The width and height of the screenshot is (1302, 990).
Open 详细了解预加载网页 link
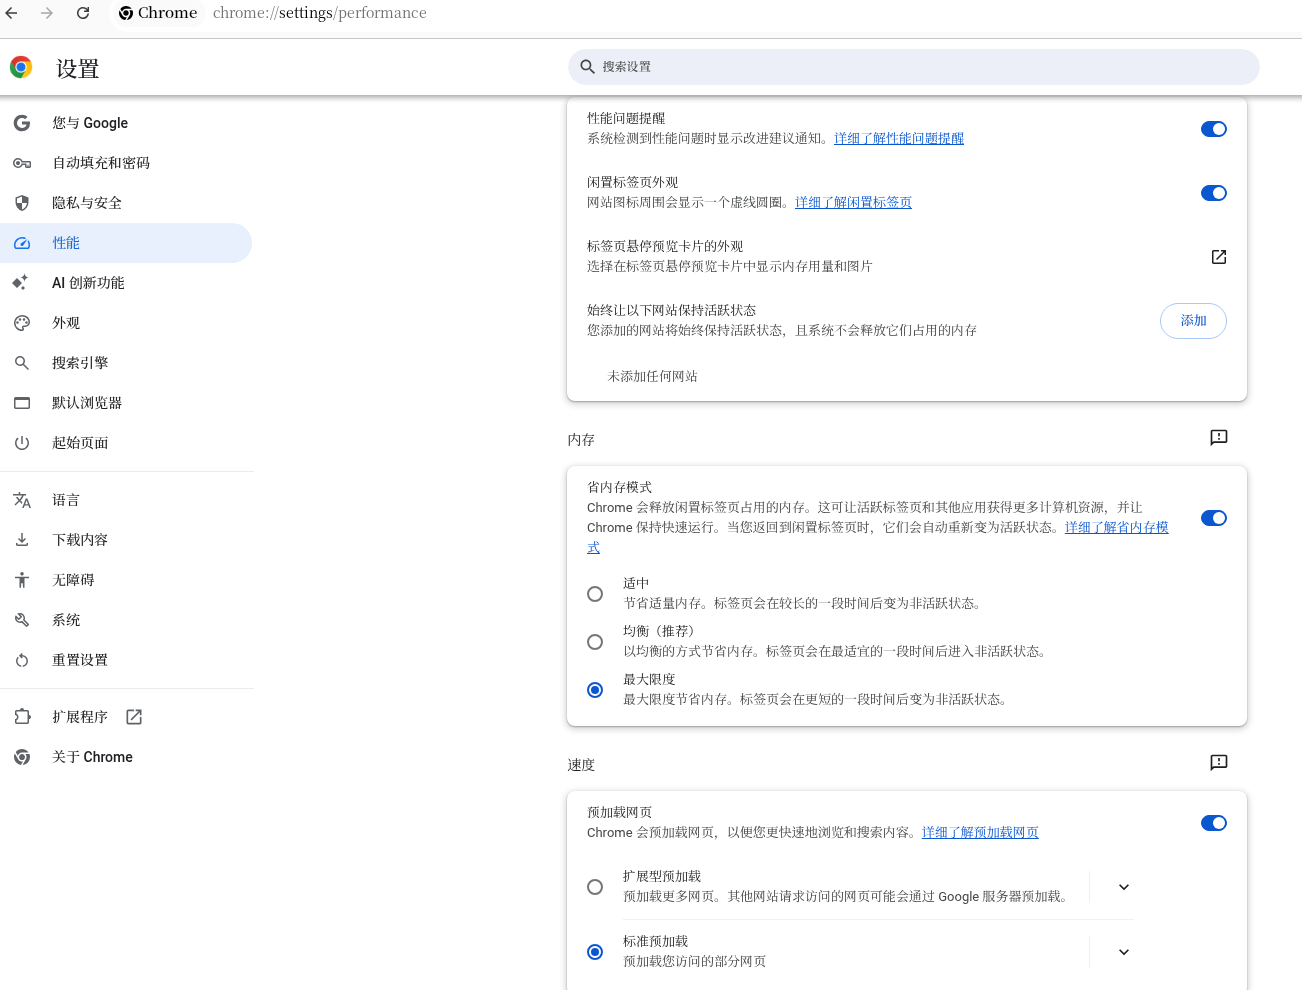pyautogui.click(x=980, y=833)
